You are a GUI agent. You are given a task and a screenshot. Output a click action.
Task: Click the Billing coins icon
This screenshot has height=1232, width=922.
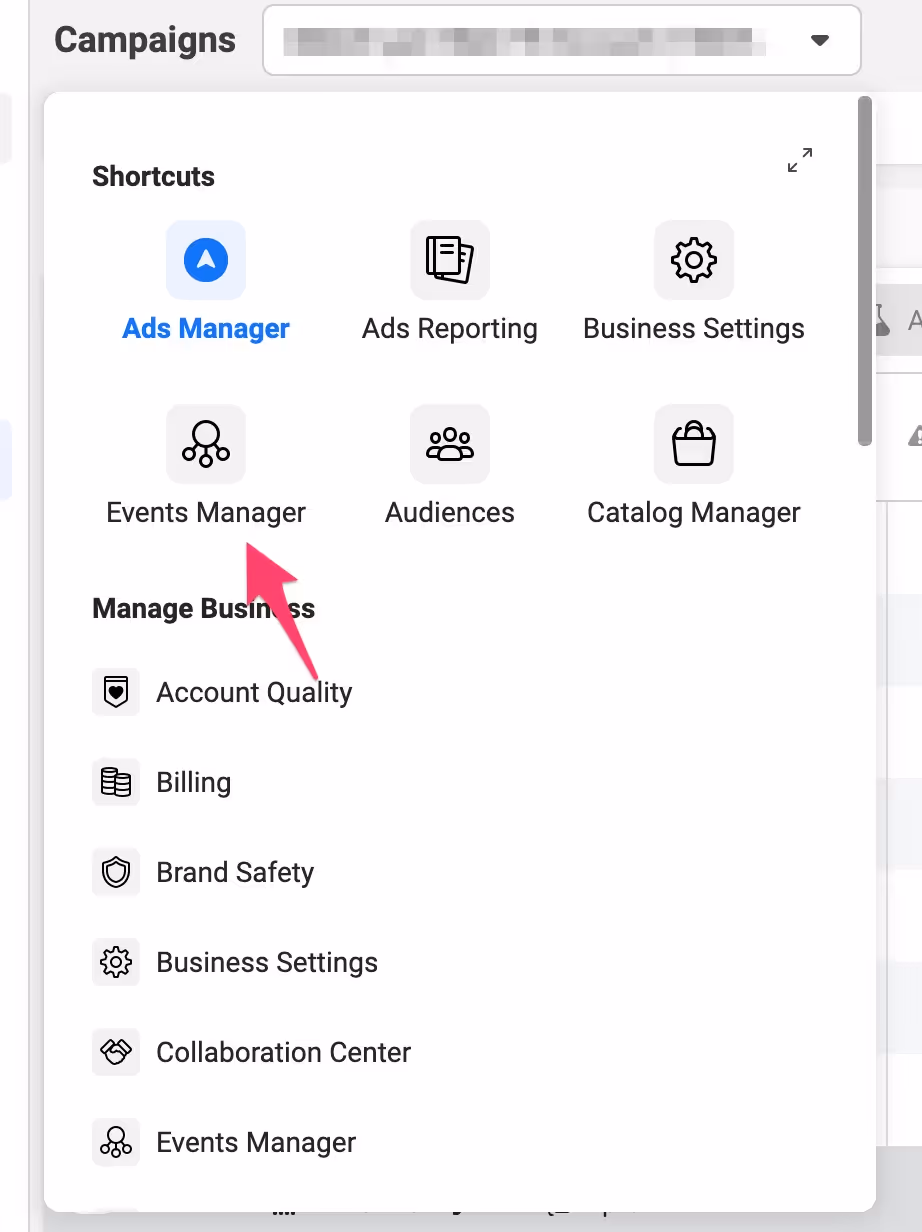[116, 782]
